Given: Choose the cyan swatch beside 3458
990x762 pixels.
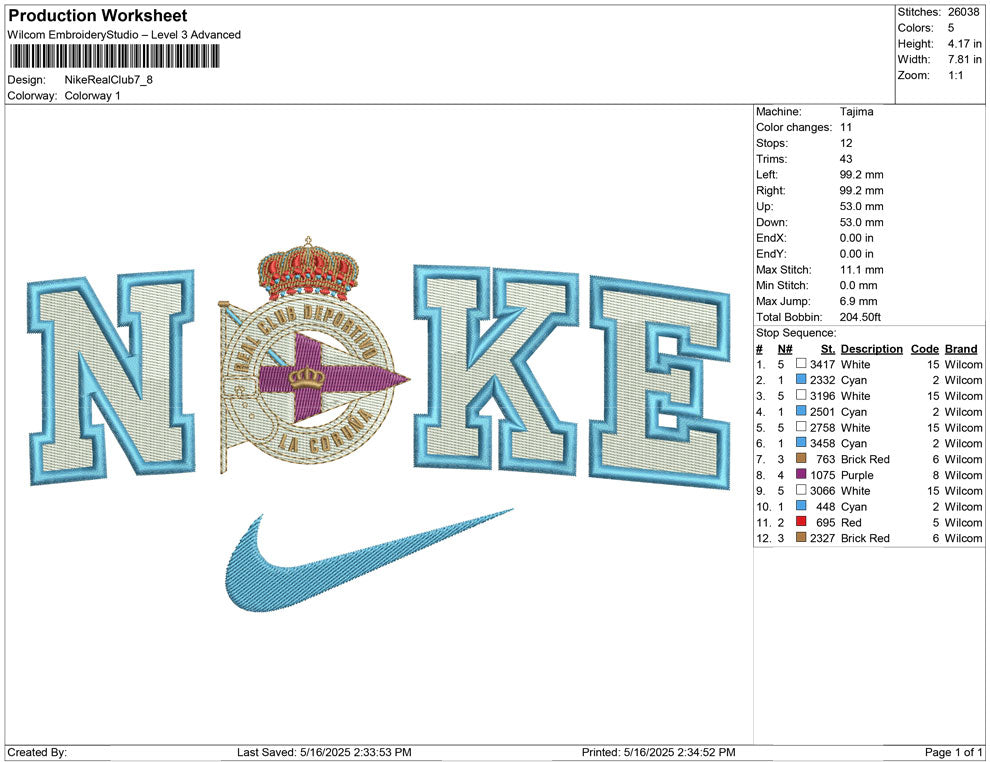Looking at the screenshot, I should coord(801,443).
